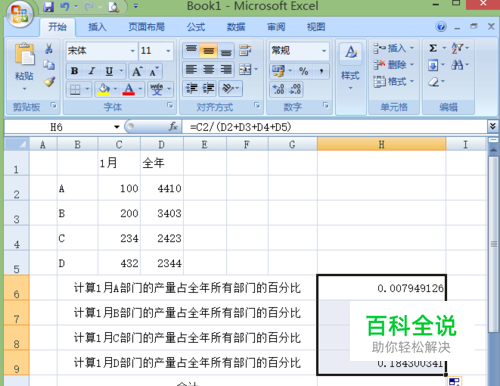
Task: Copy selection with the copy icon
Action: click(x=49, y=65)
